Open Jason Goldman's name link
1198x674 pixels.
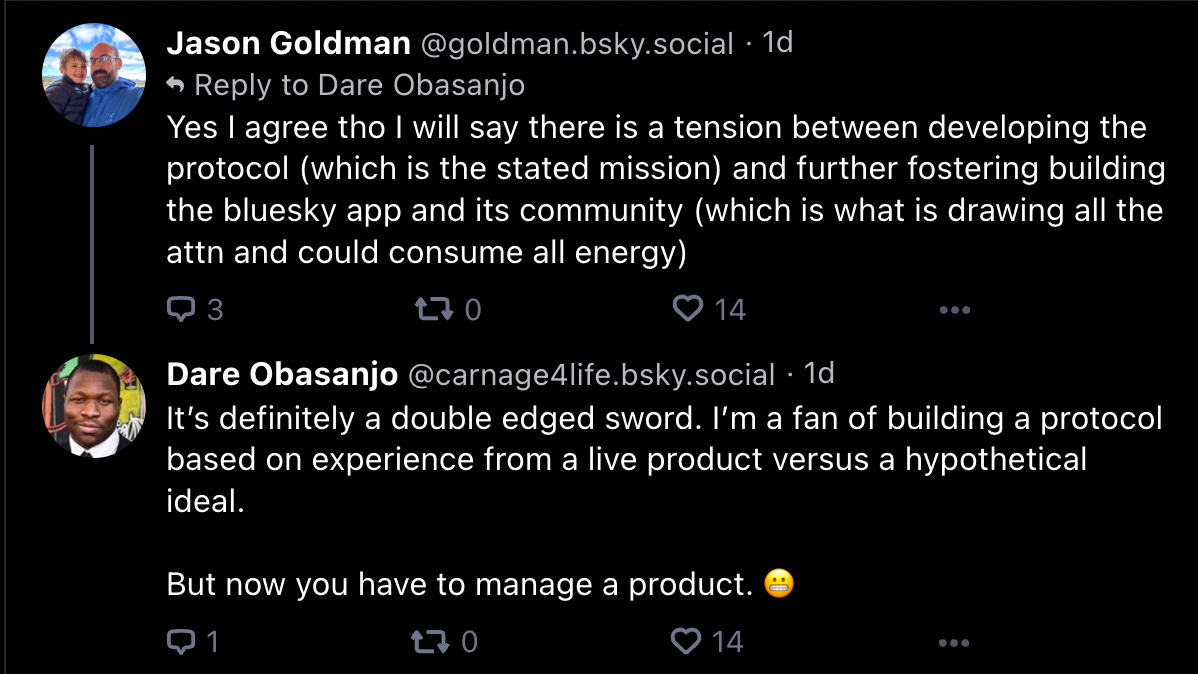pos(289,44)
